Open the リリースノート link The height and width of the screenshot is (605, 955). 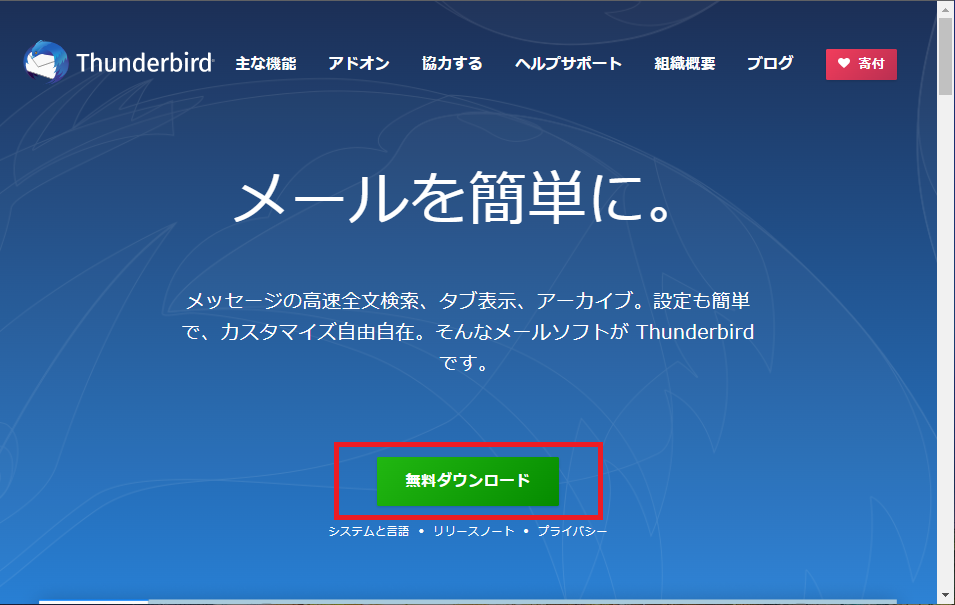tap(473, 531)
